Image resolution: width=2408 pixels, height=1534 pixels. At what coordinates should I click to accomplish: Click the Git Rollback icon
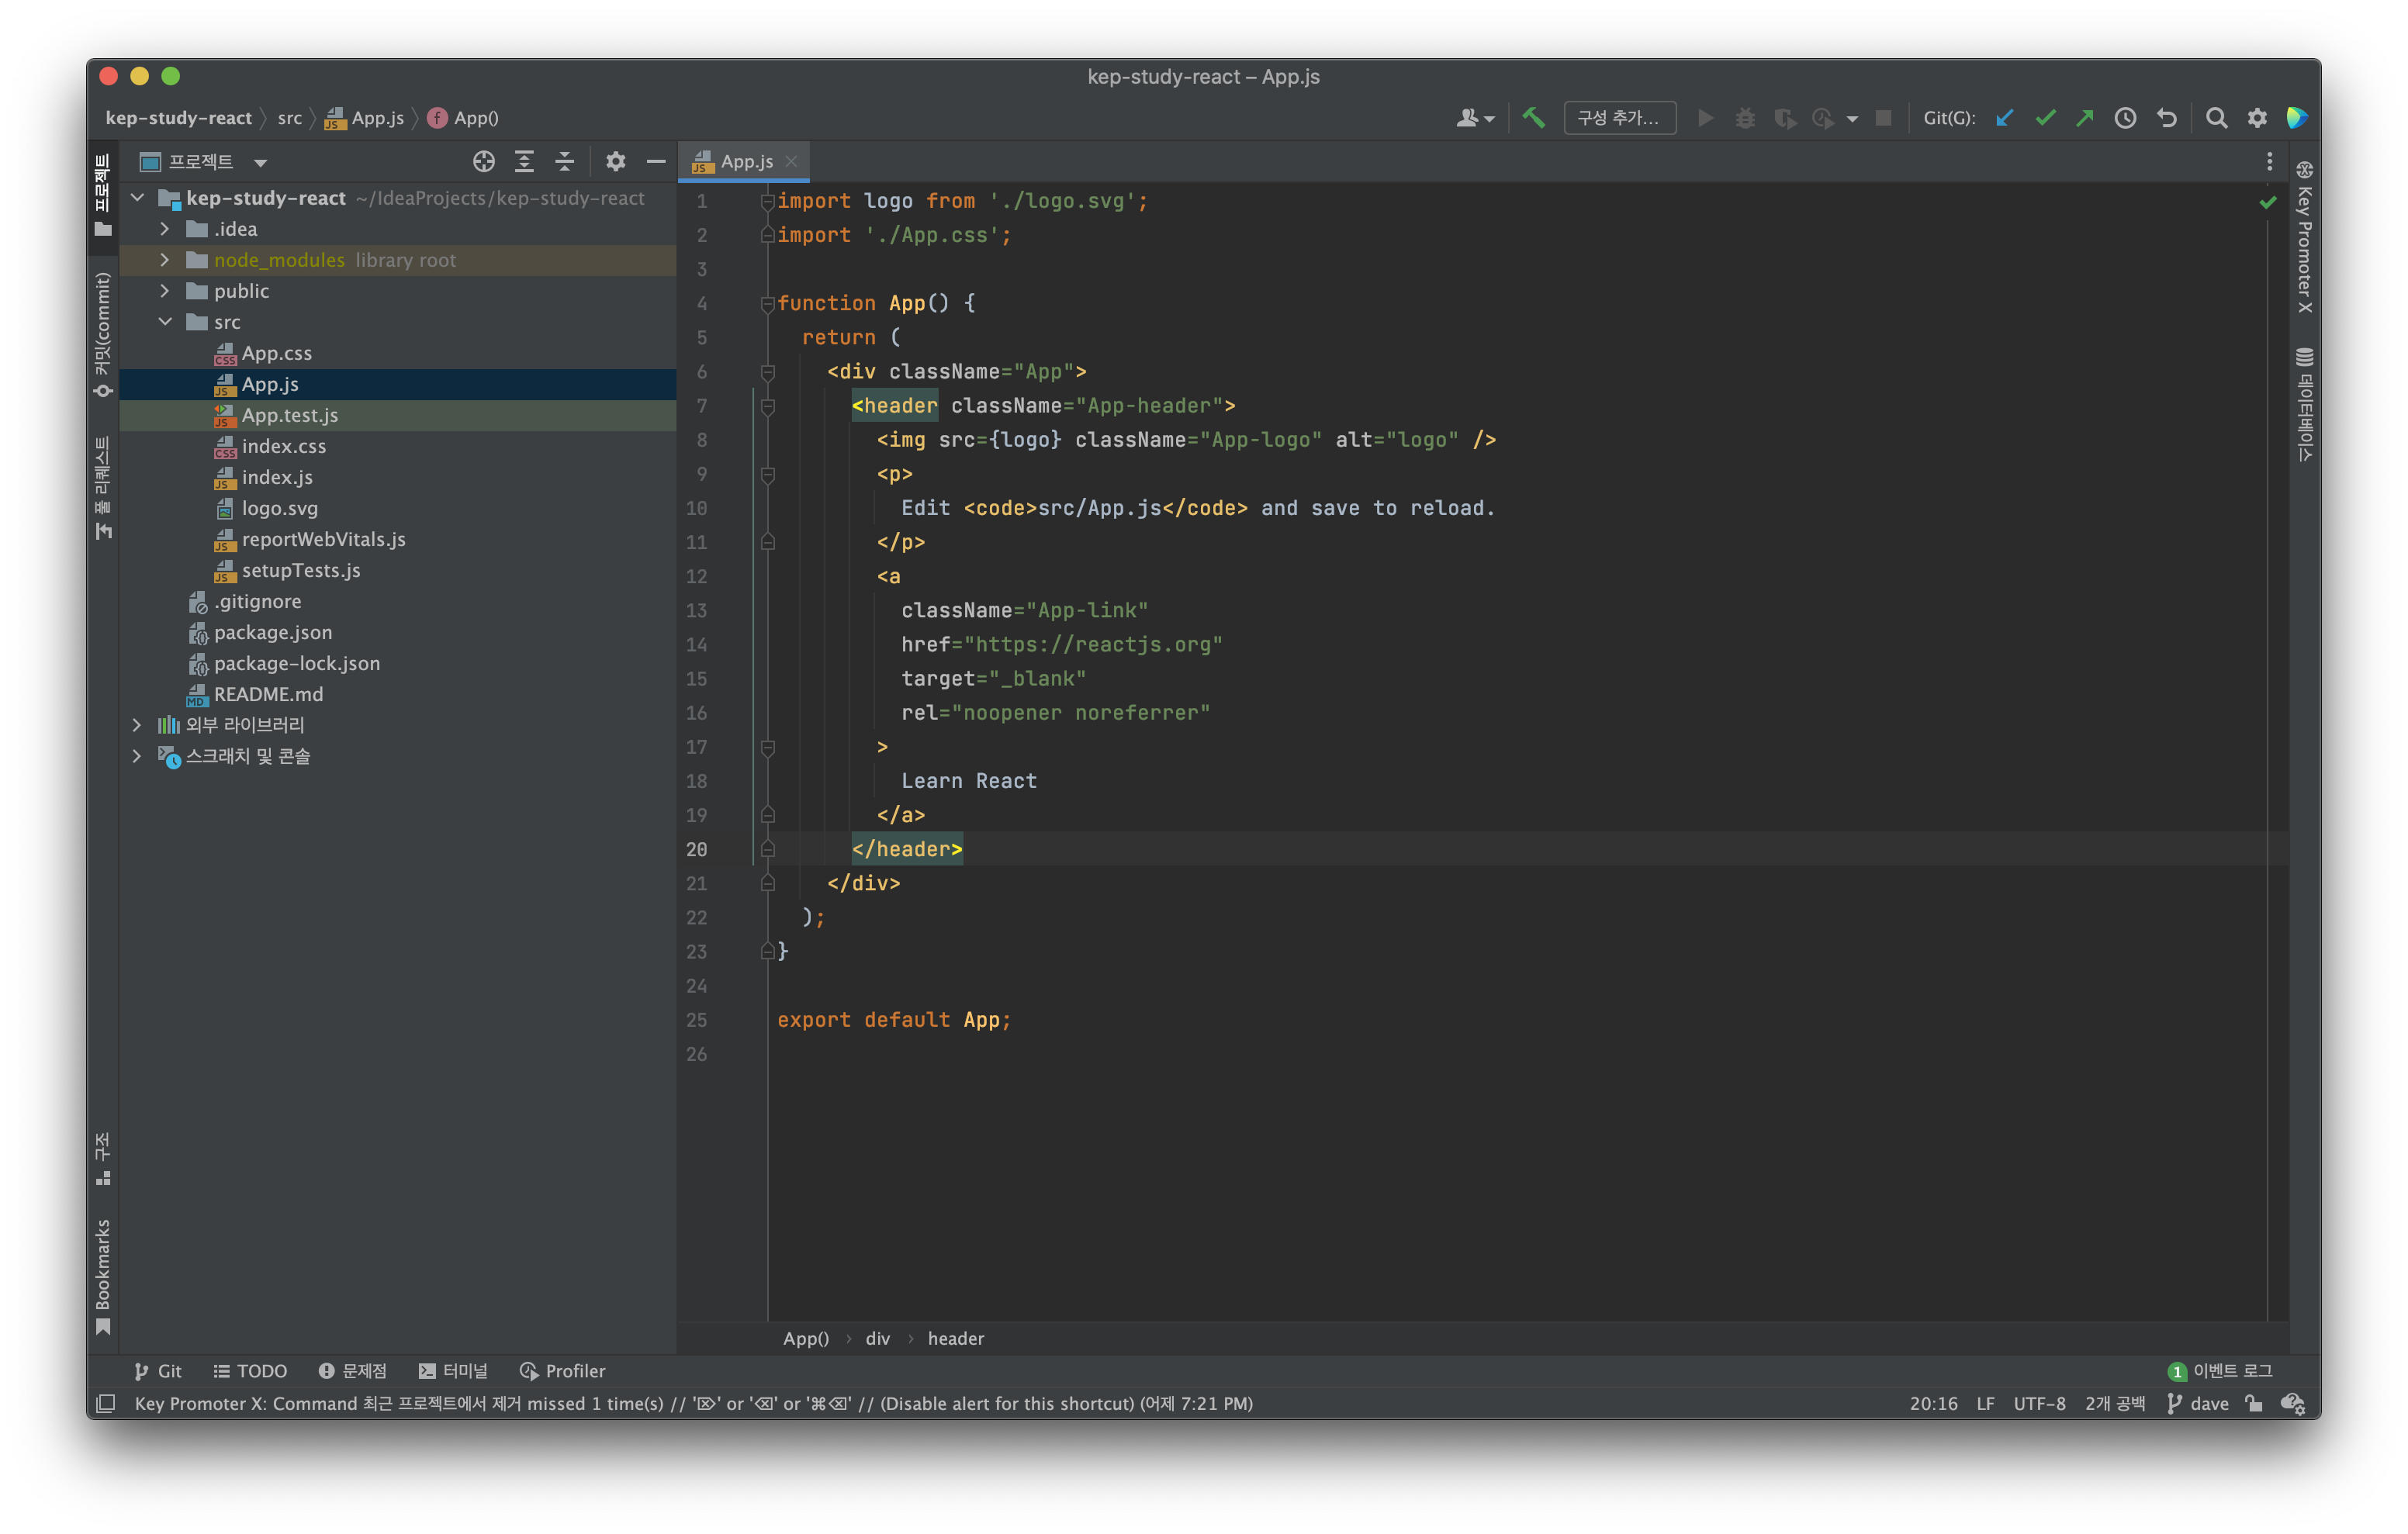tap(2166, 118)
